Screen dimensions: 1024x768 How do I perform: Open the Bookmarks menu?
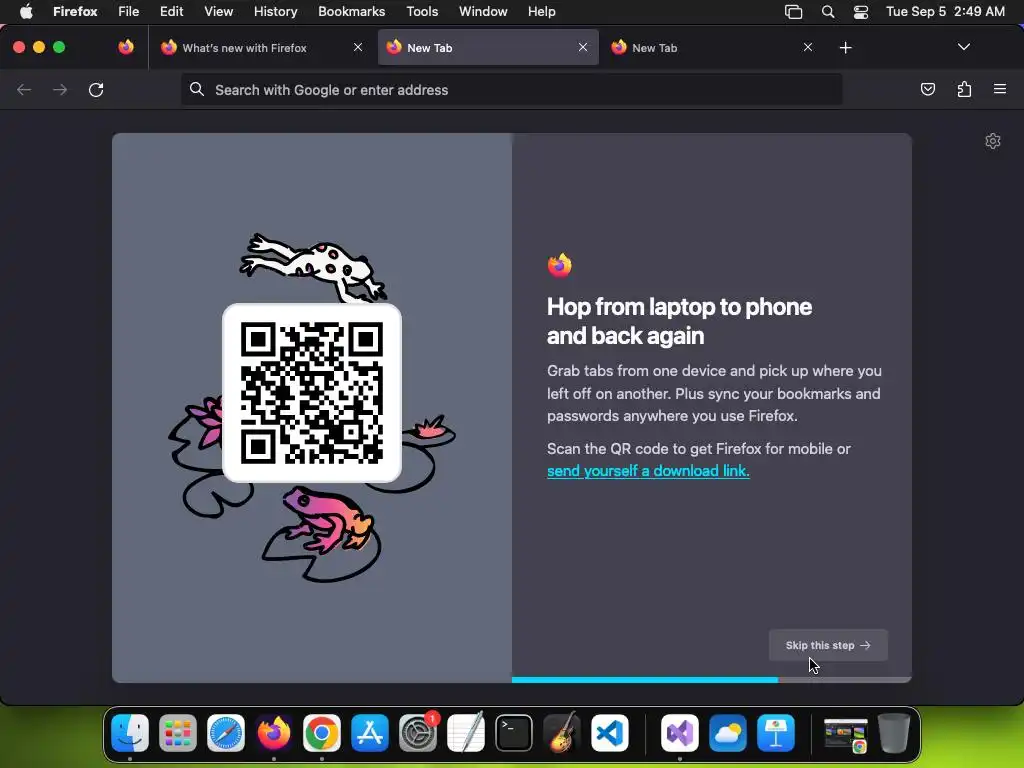(351, 11)
